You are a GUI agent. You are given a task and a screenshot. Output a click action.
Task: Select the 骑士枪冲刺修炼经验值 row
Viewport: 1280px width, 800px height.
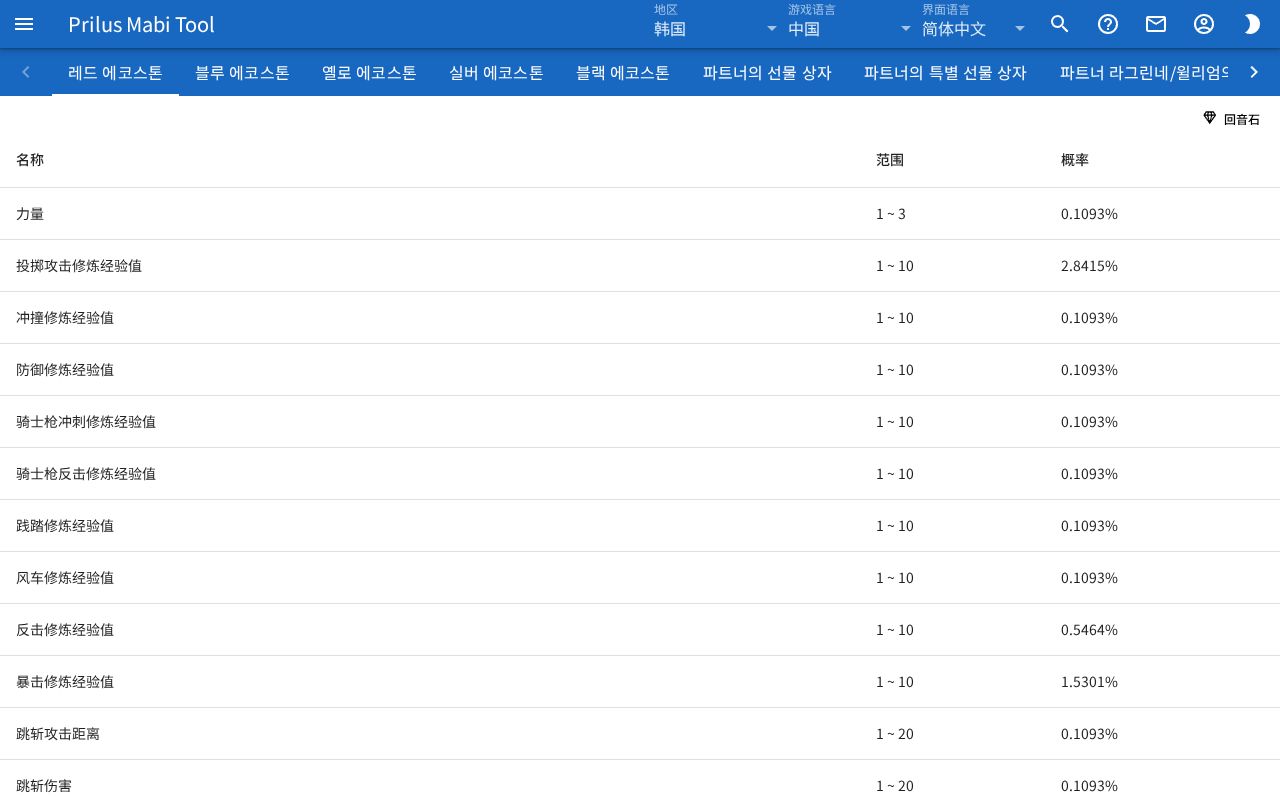coord(640,422)
